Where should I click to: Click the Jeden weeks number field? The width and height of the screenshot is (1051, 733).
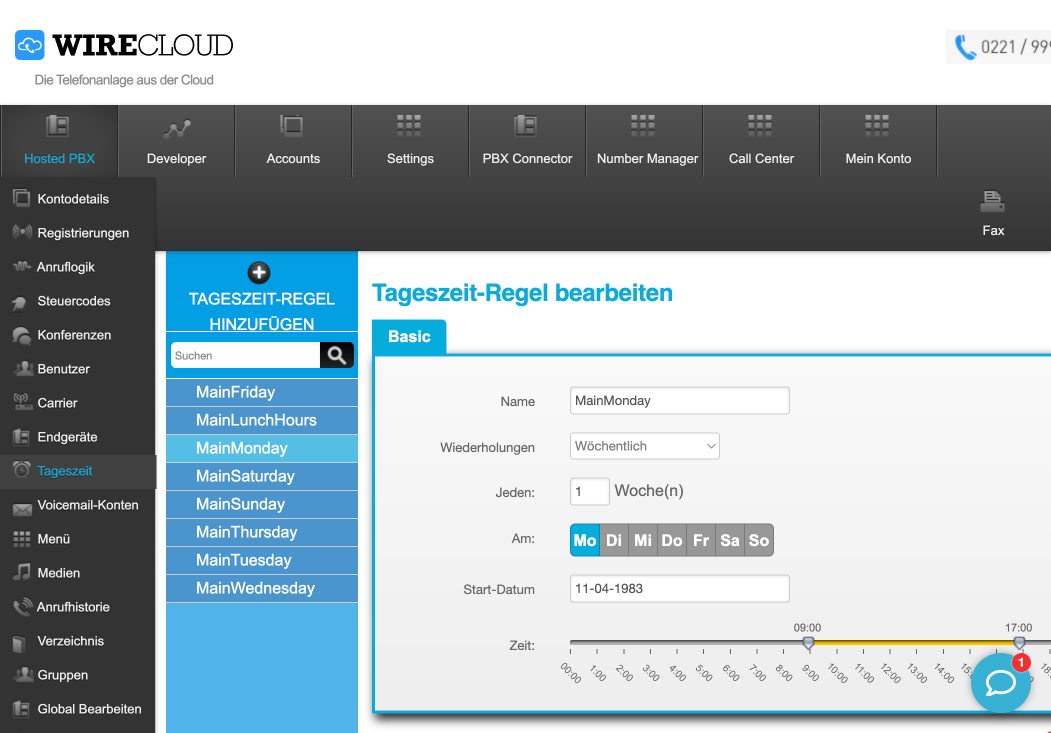(x=590, y=491)
